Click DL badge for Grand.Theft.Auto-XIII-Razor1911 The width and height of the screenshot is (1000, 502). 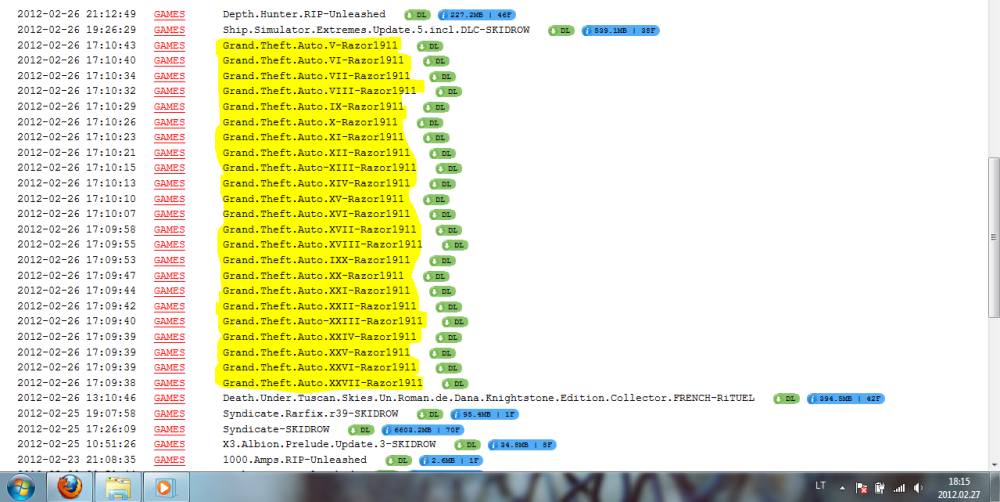[449, 168]
